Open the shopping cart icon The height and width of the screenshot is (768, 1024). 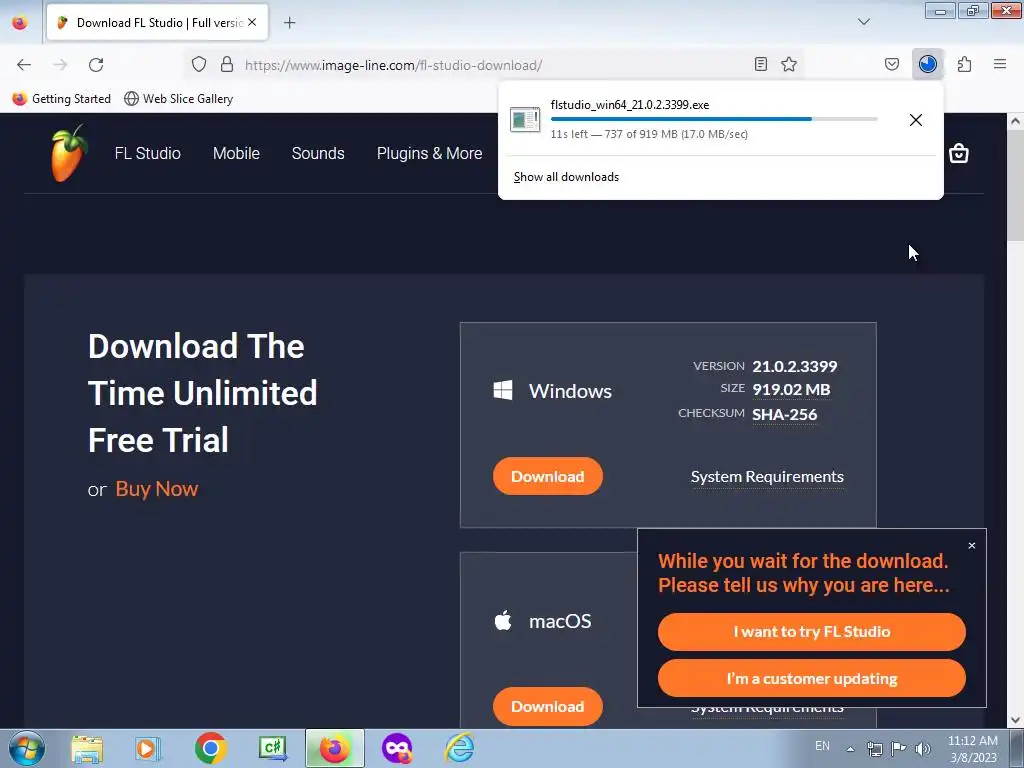[959, 153]
